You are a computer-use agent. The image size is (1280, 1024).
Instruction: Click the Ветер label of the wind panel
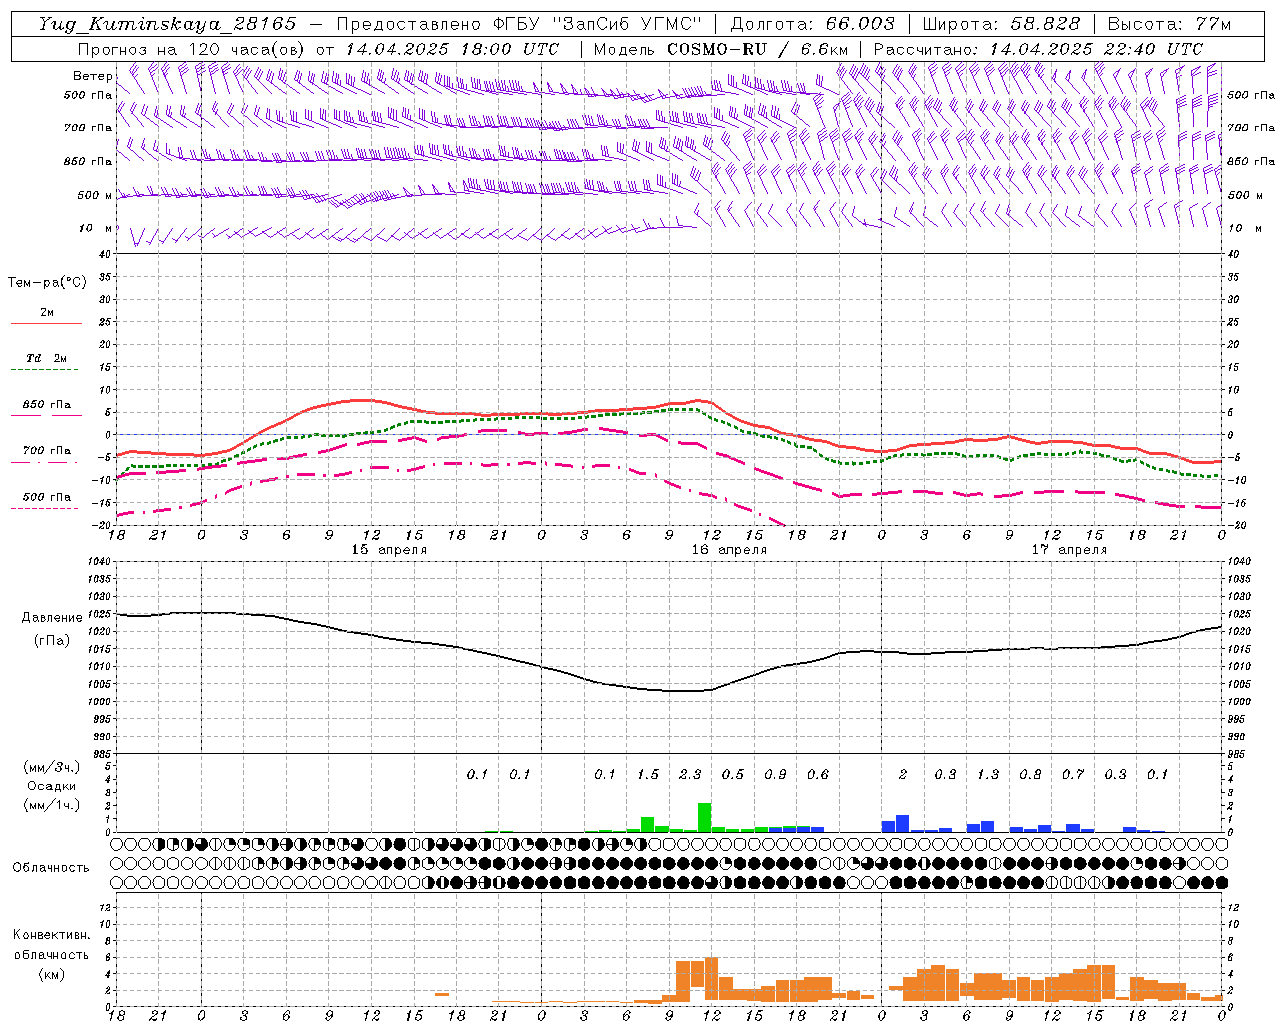pyautogui.click(x=92, y=76)
